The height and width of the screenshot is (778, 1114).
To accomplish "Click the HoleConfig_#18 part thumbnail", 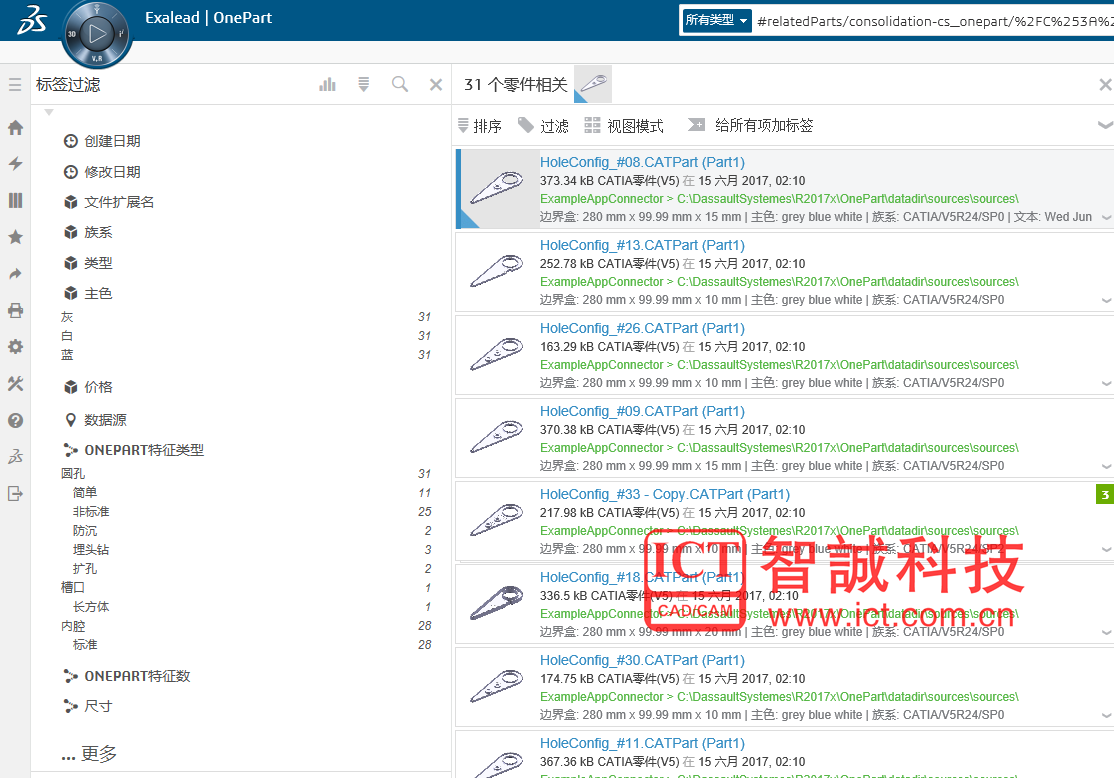I will pyautogui.click(x=497, y=603).
